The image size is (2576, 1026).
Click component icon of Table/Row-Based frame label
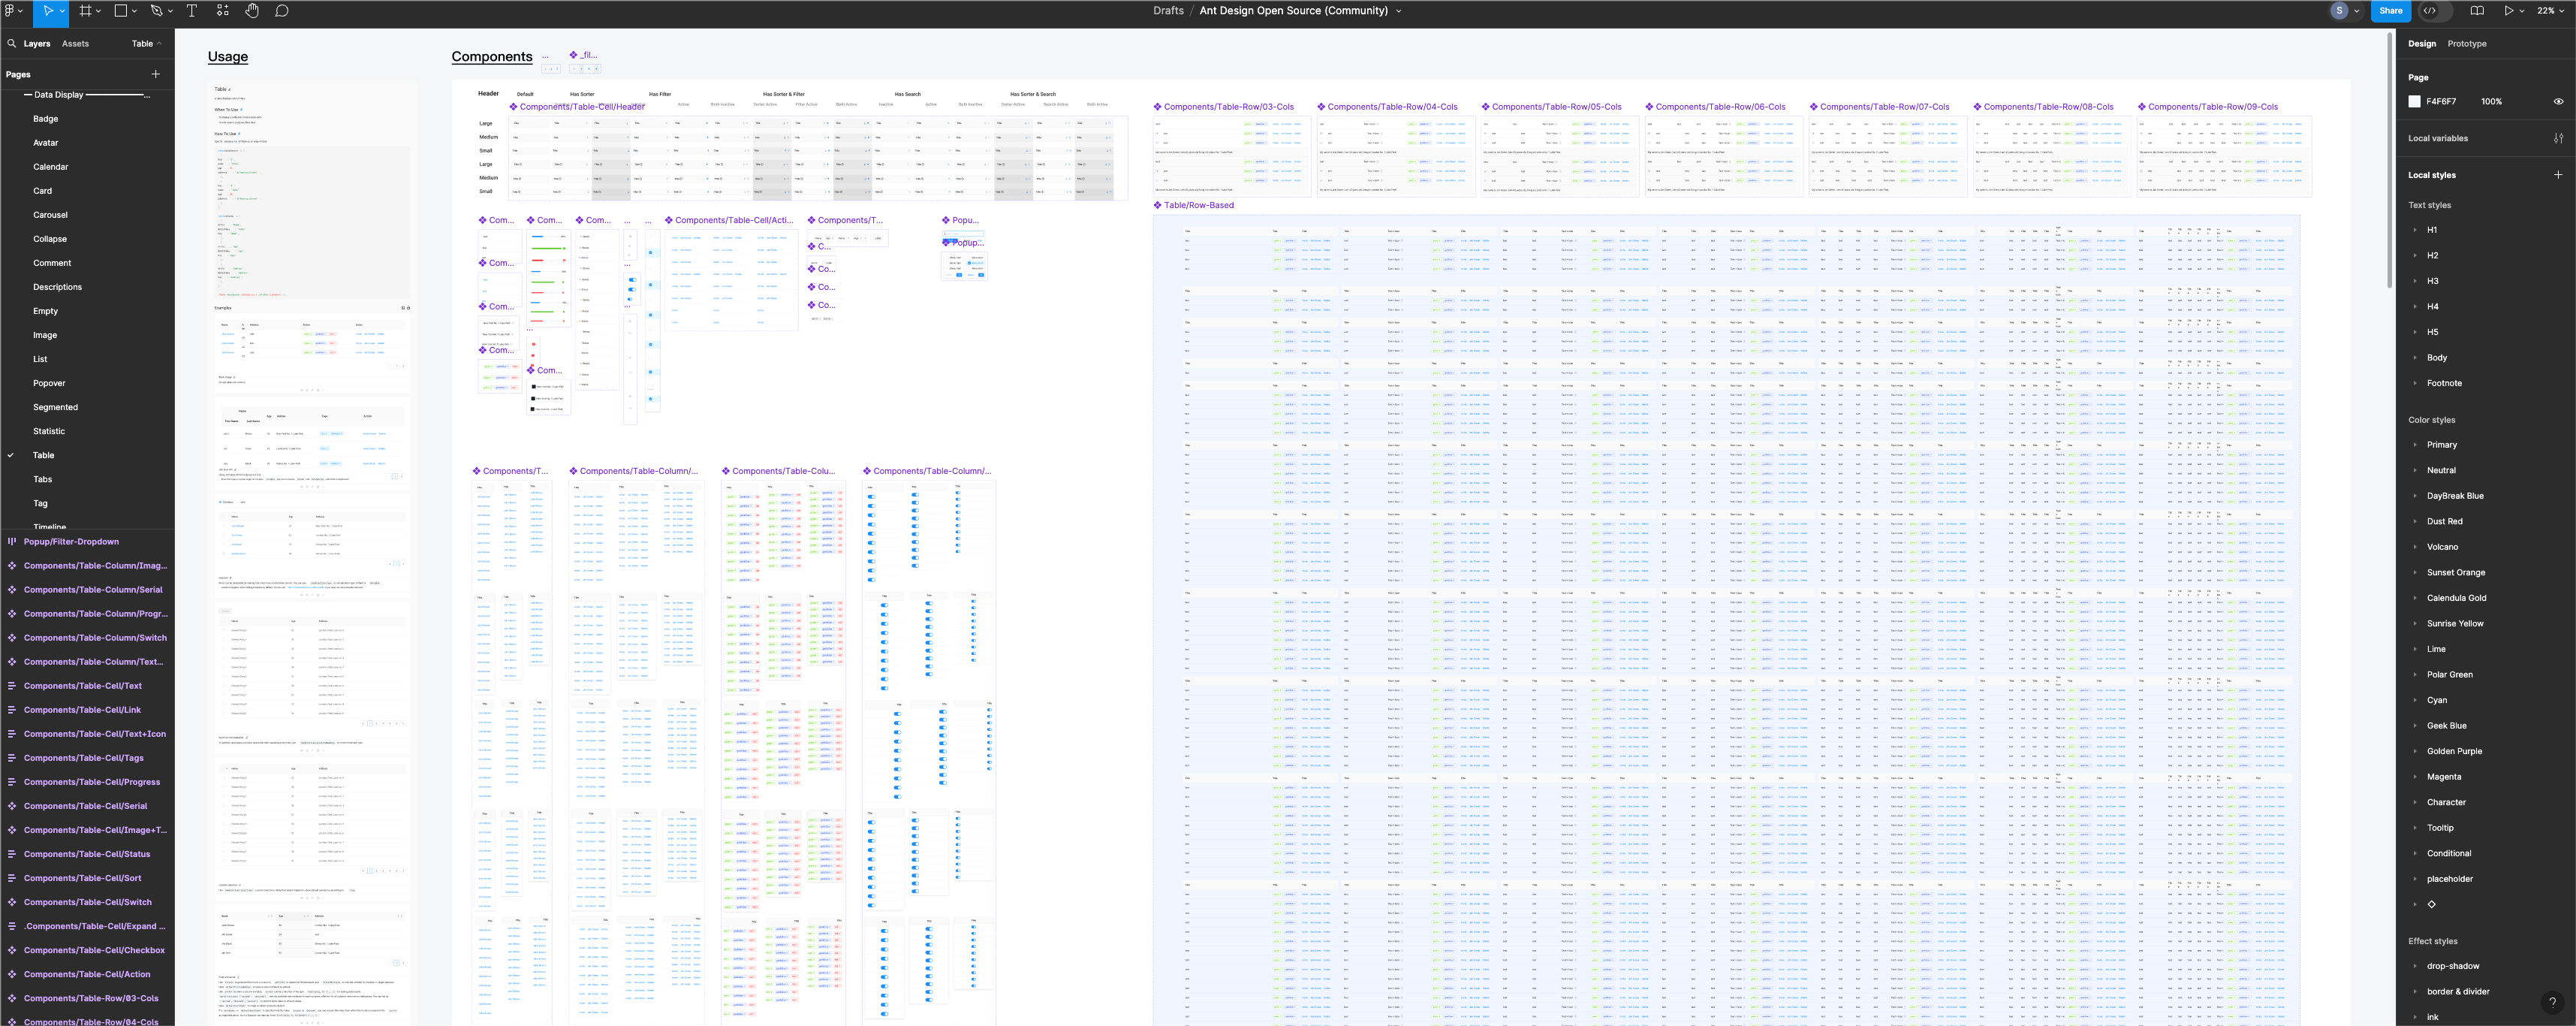[1158, 205]
